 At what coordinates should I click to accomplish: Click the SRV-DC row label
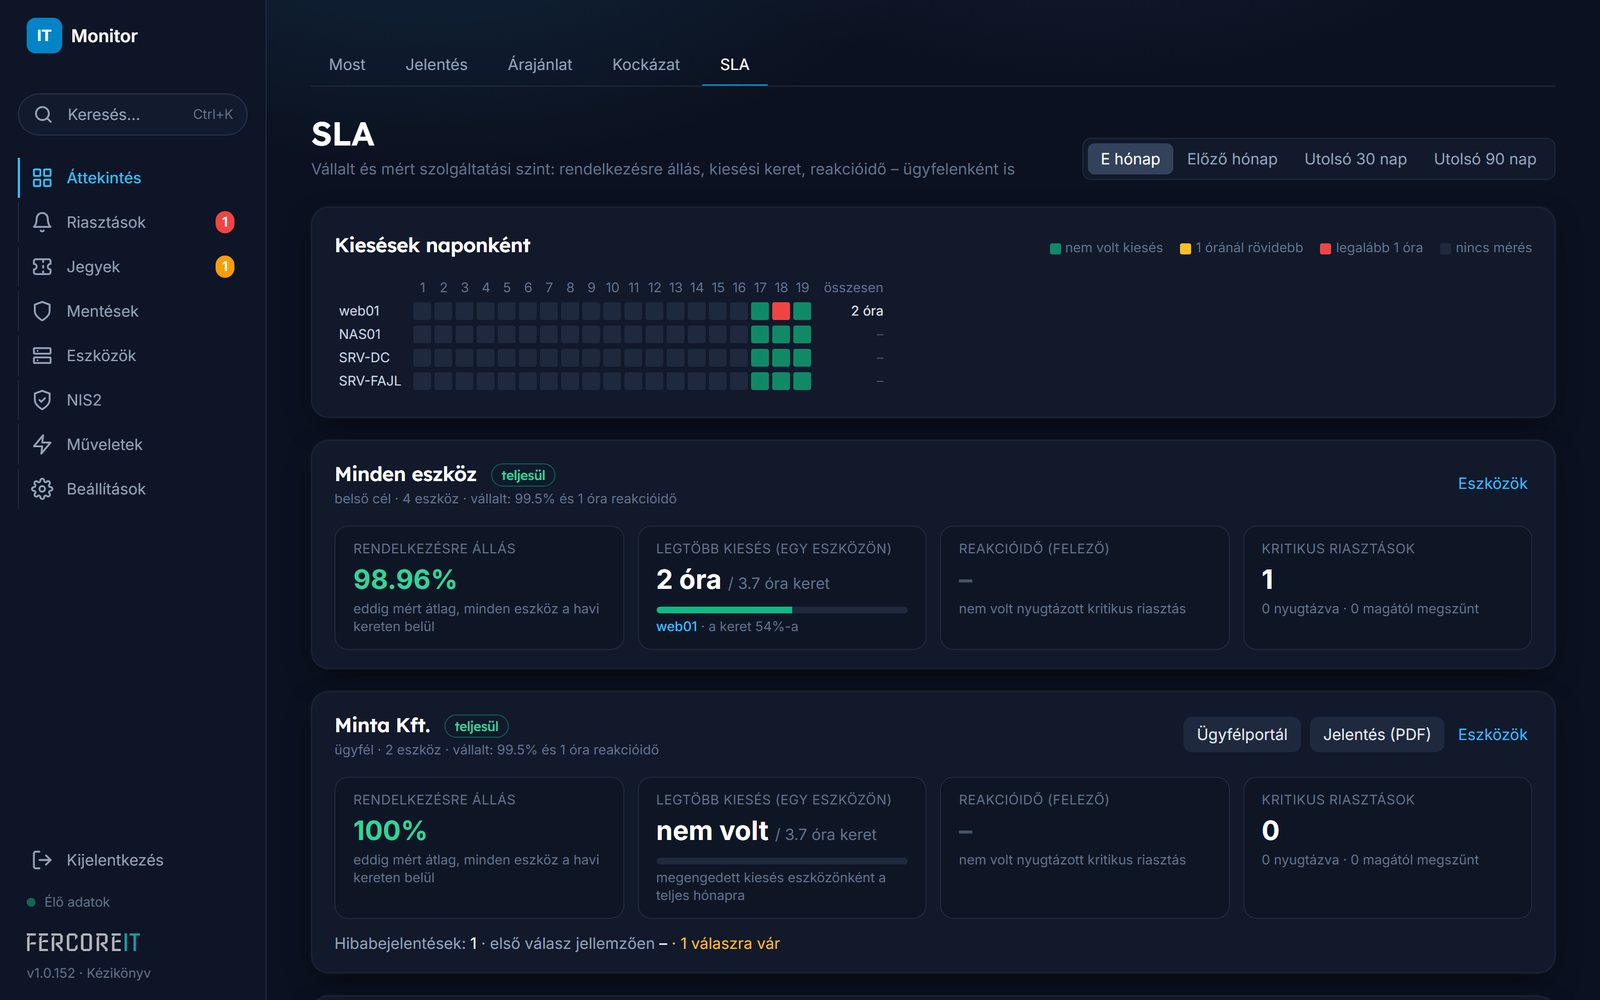coord(364,358)
